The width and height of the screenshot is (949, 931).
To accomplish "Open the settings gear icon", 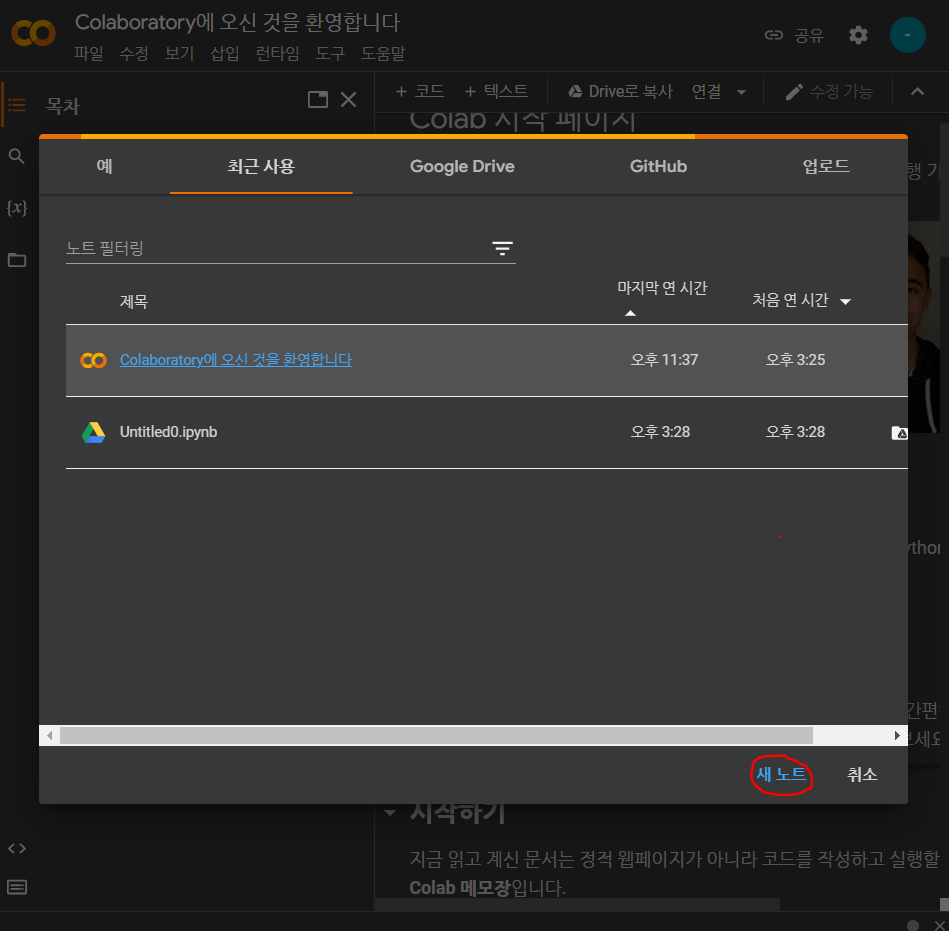I will [858, 35].
